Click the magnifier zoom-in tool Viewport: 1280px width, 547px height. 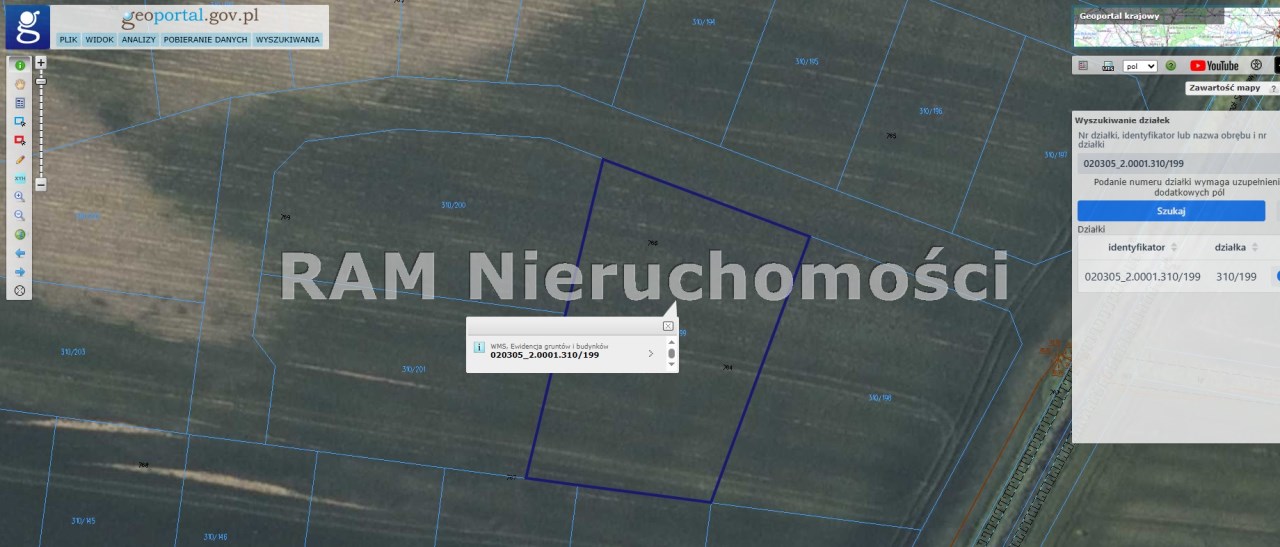pyautogui.click(x=19, y=197)
